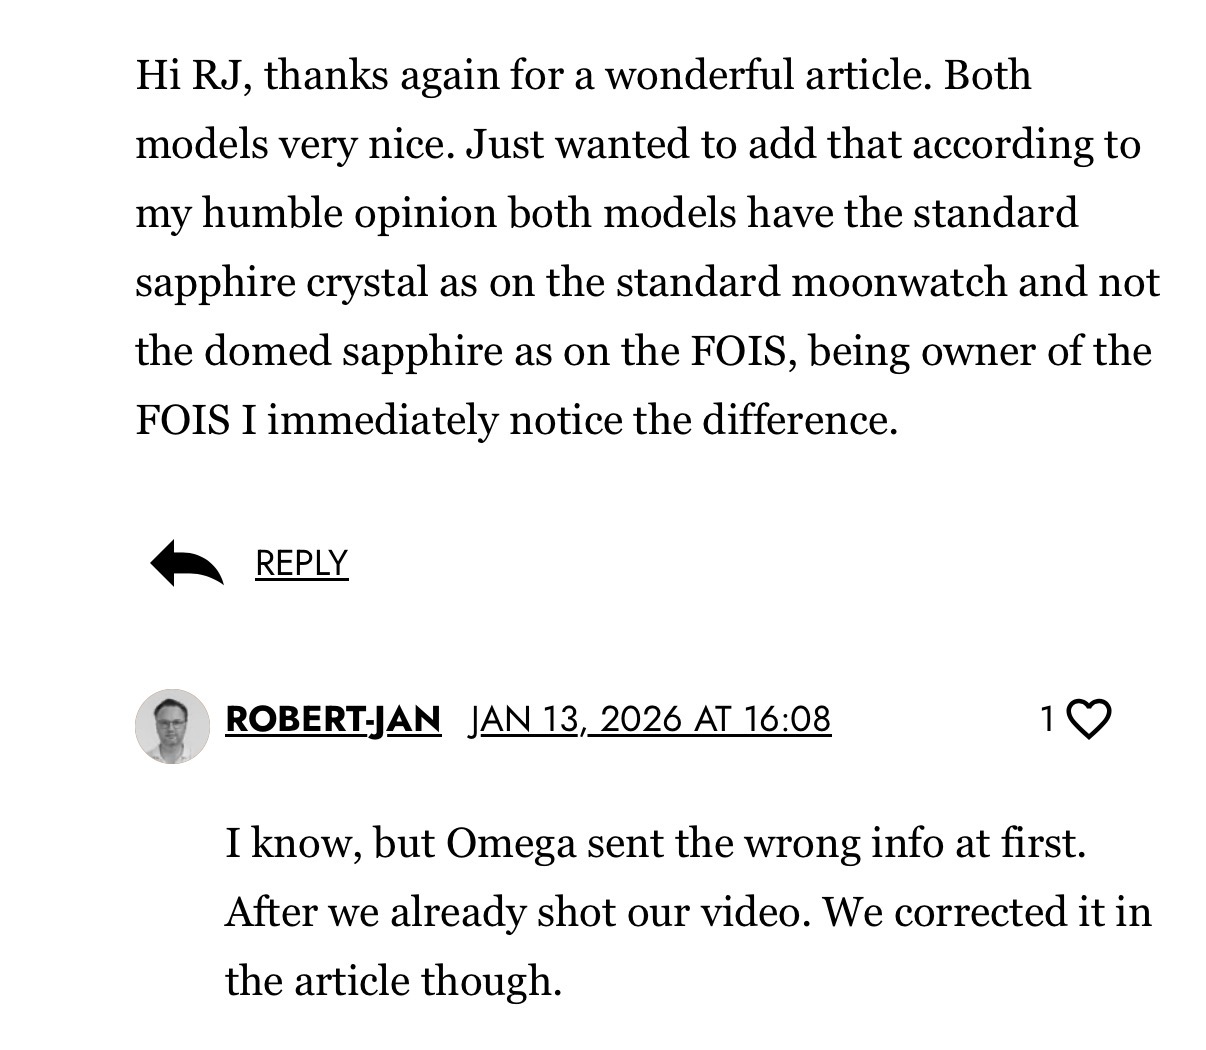Viewport: 1206px width, 1050px height.
Task: Click "immediately notice the difference" in the comment
Action: coord(579,421)
